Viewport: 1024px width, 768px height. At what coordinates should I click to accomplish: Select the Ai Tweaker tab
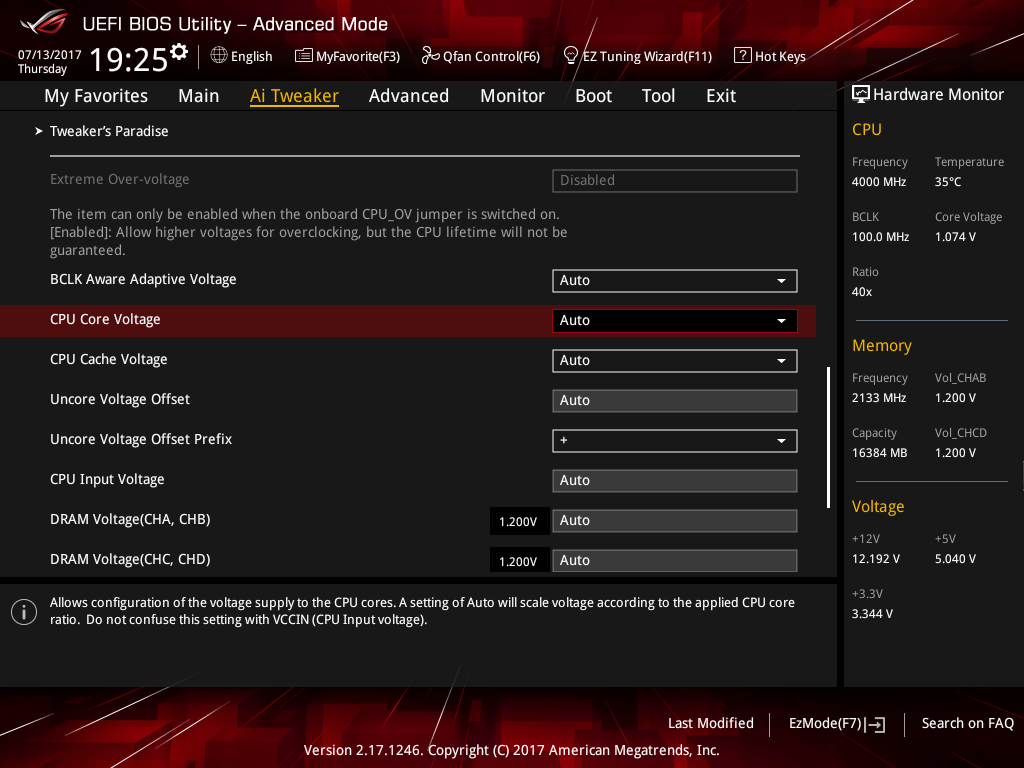tap(294, 96)
